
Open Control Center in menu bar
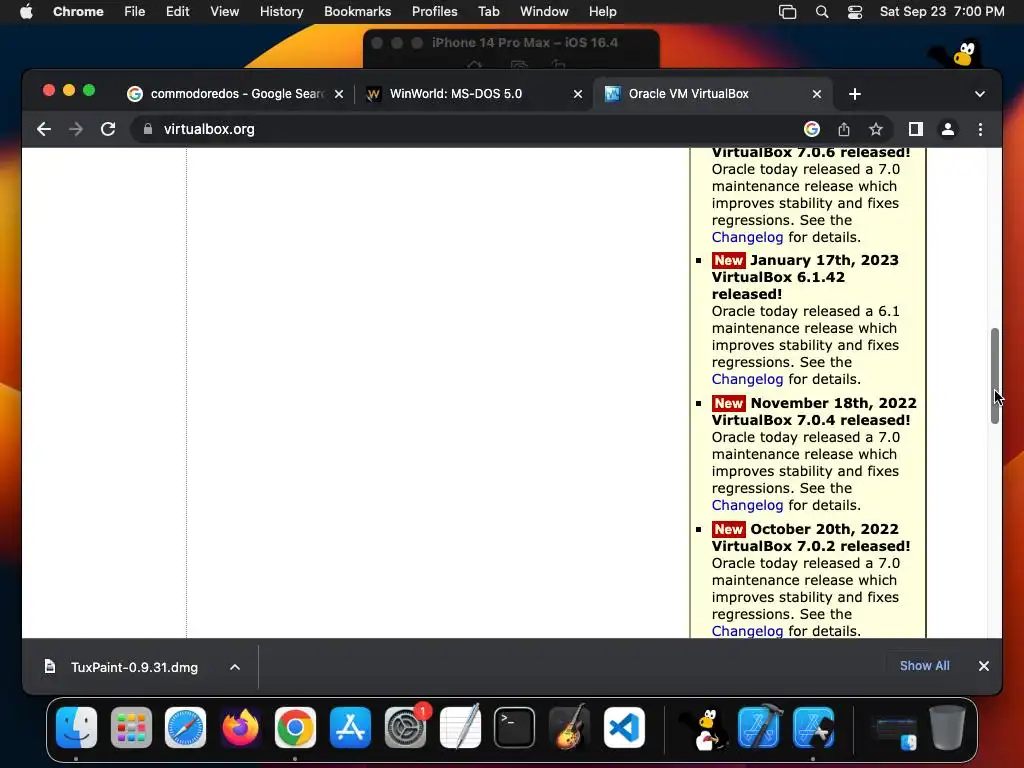[855, 12]
